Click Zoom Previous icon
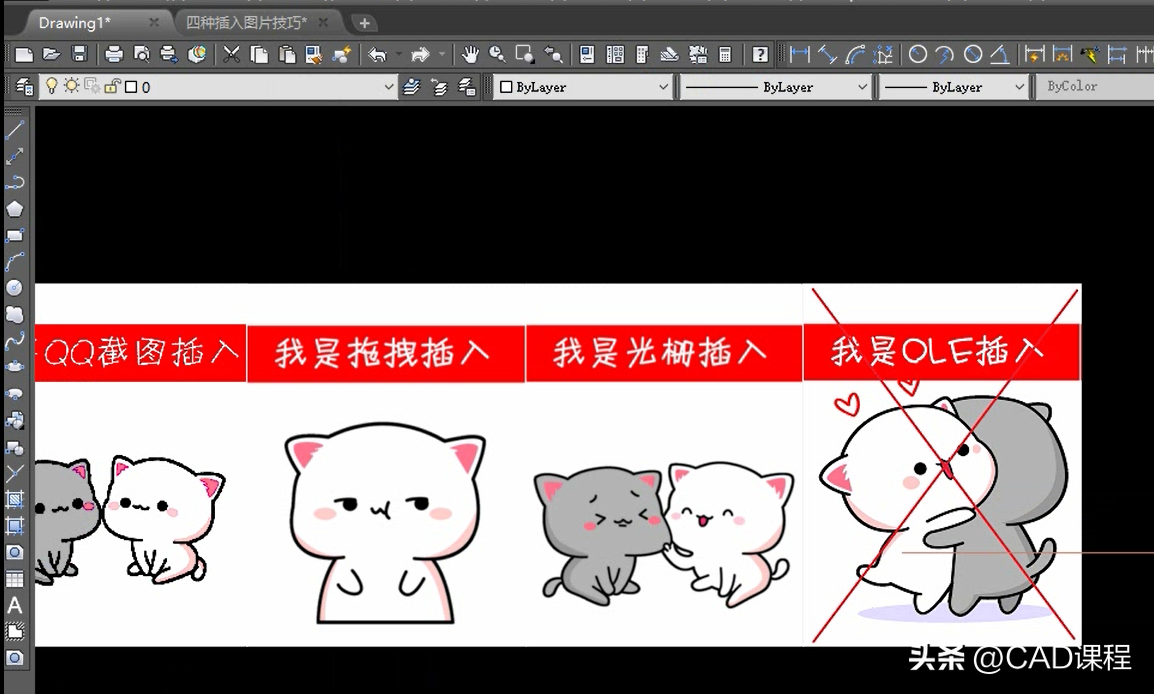Viewport: 1154px width, 694px height. 553,54
